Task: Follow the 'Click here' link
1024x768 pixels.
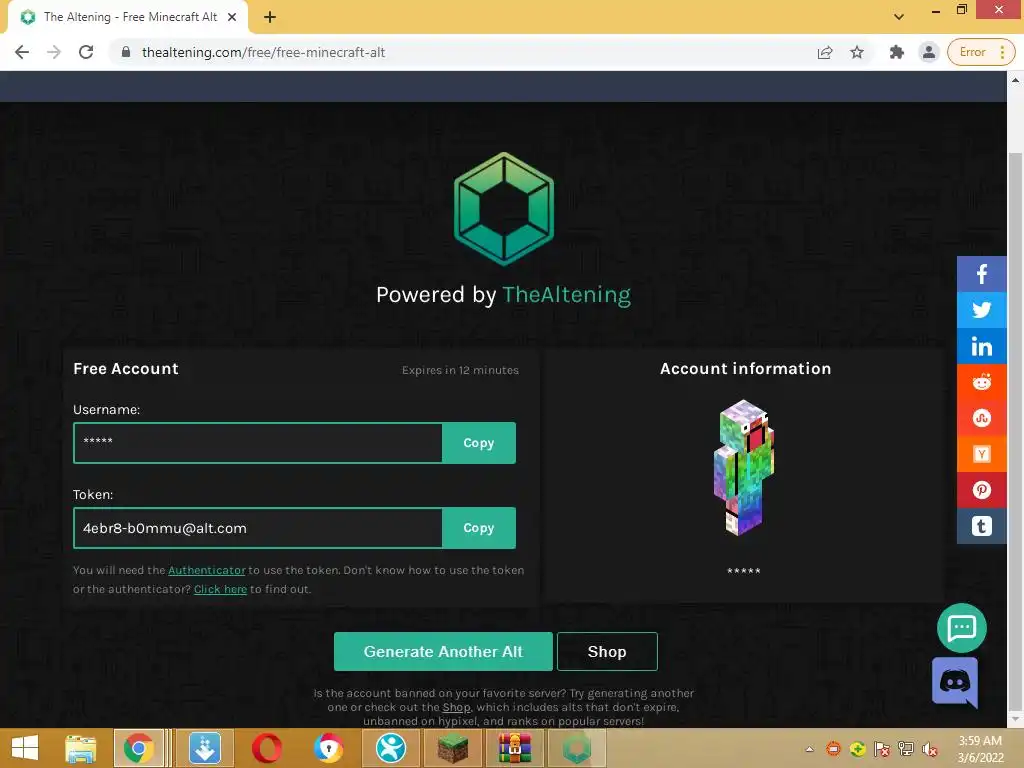Action: pyautogui.click(x=220, y=589)
